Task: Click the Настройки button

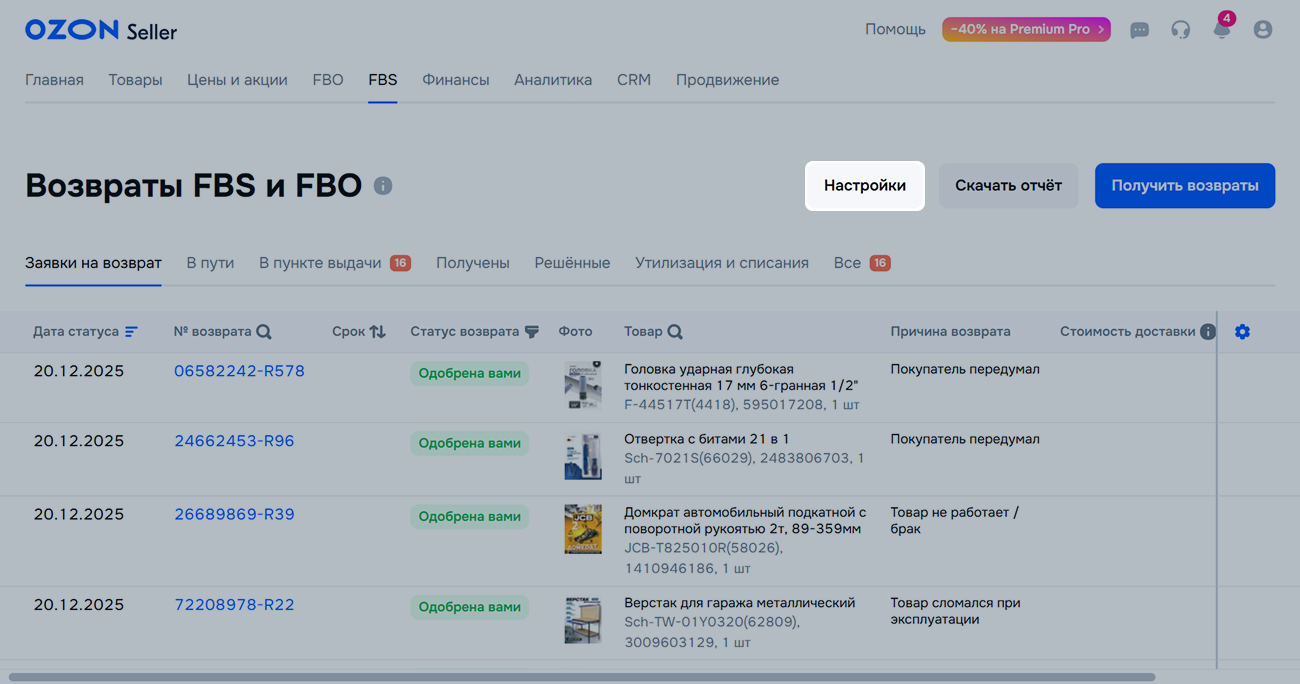Action: pos(864,186)
